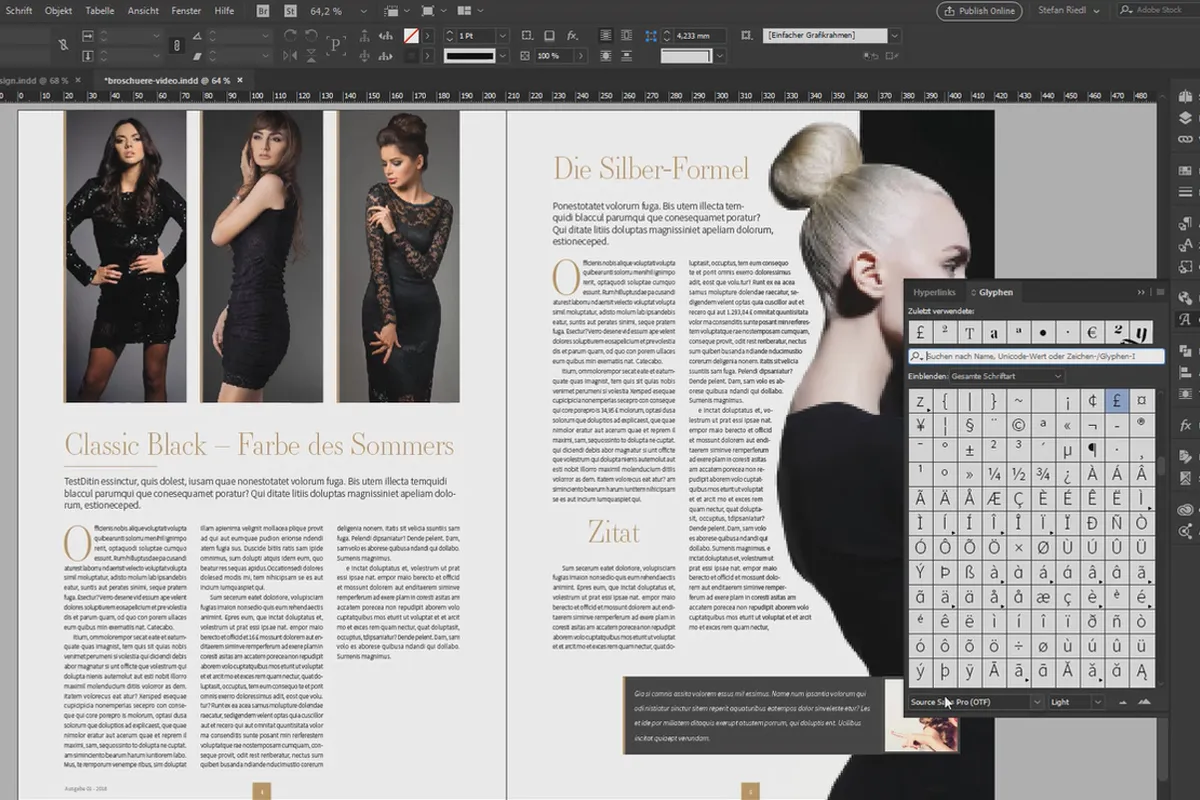
Task: Open the Glyphs panel icon in right dock
Action: tap(1186, 320)
